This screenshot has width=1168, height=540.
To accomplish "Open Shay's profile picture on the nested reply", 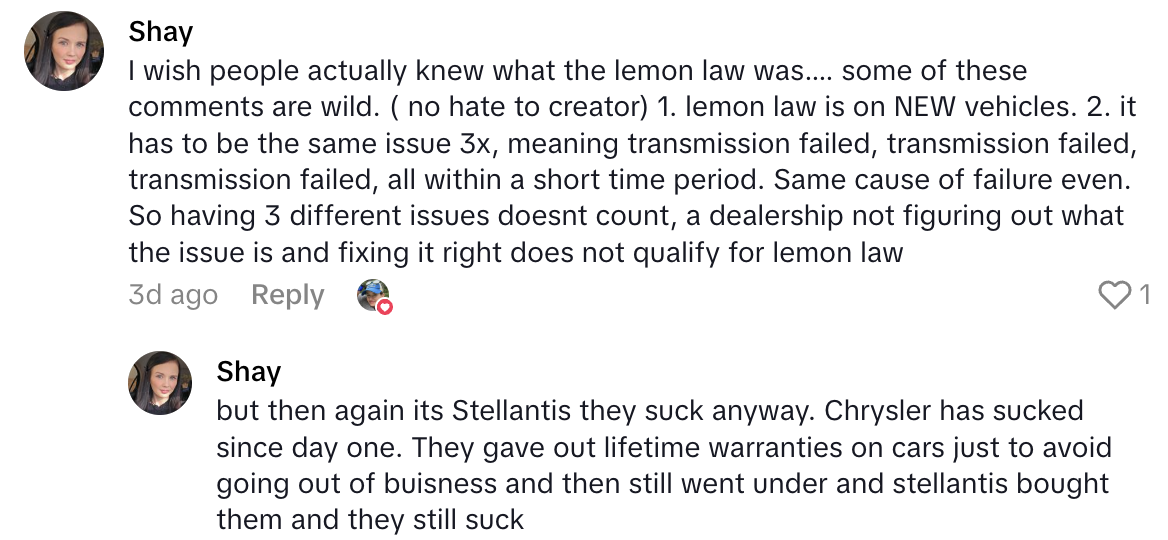I will (x=160, y=382).
